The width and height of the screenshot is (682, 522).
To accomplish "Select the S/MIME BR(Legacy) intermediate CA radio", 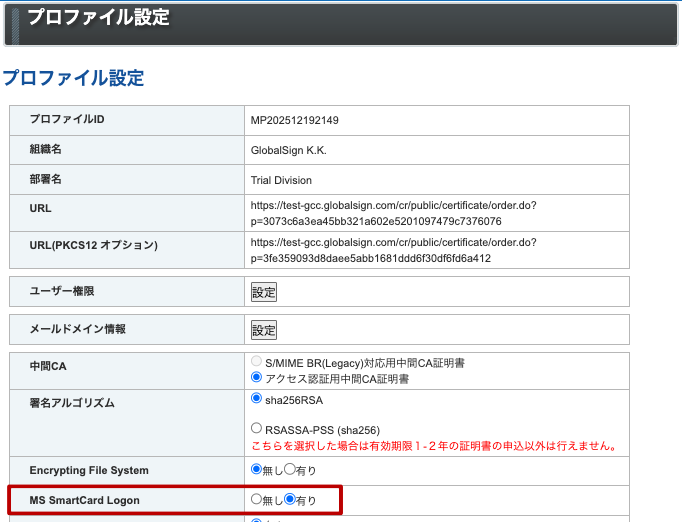I will coord(257,362).
